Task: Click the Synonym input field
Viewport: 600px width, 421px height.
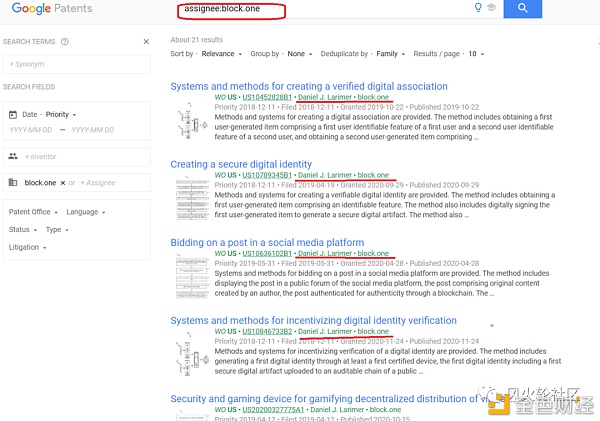Action: click(77, 64)
